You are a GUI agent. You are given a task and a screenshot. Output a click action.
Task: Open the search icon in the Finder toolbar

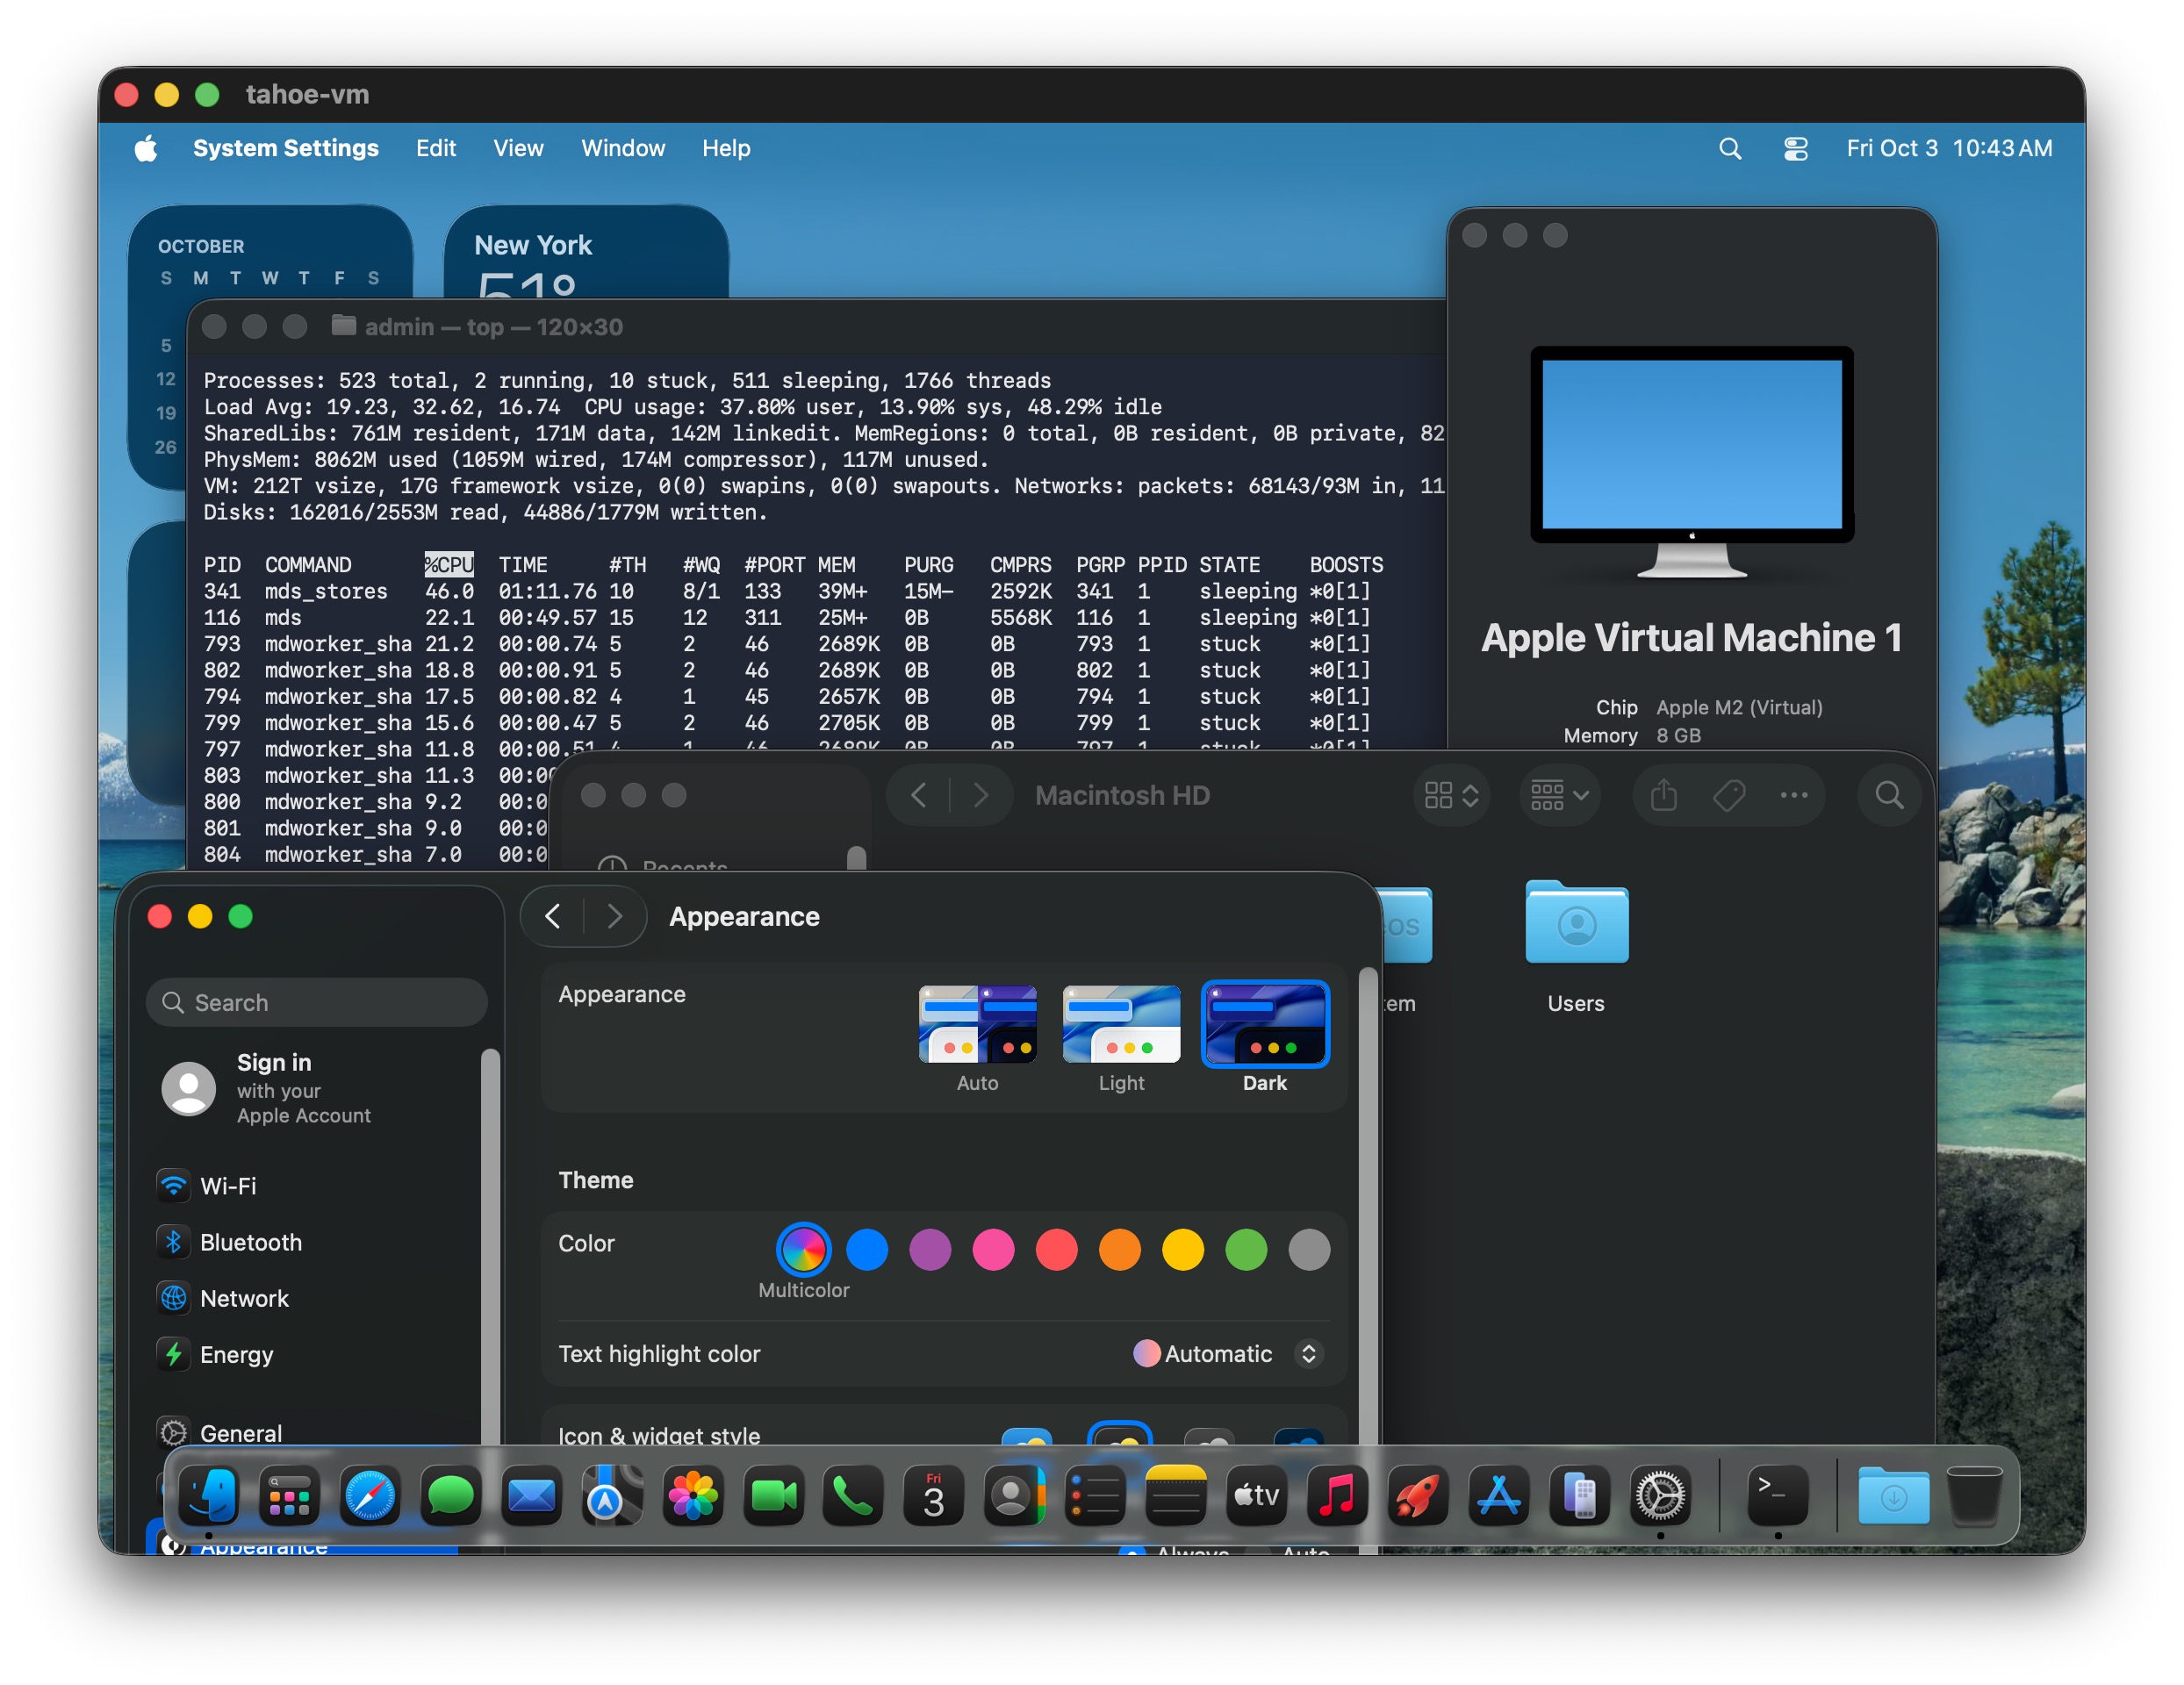[1889, 795]
